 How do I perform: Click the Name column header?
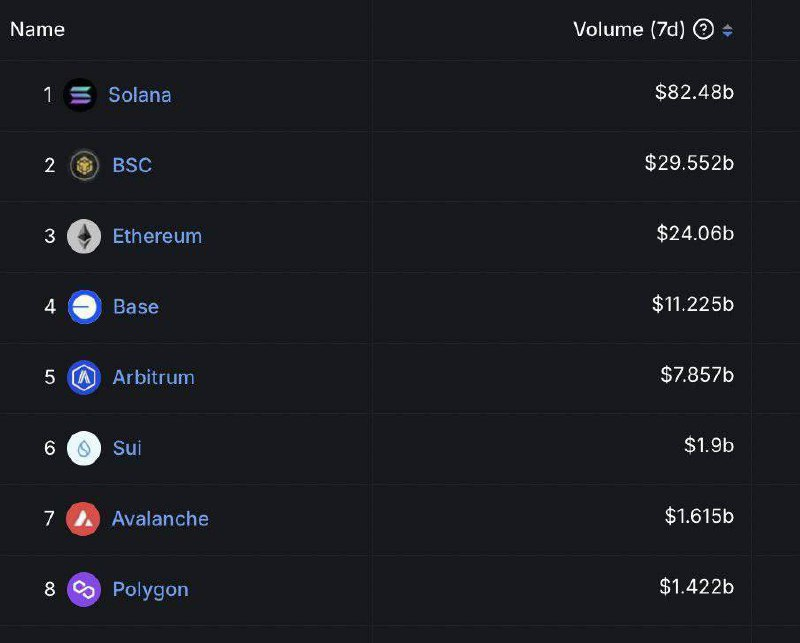tap(36, 29)
